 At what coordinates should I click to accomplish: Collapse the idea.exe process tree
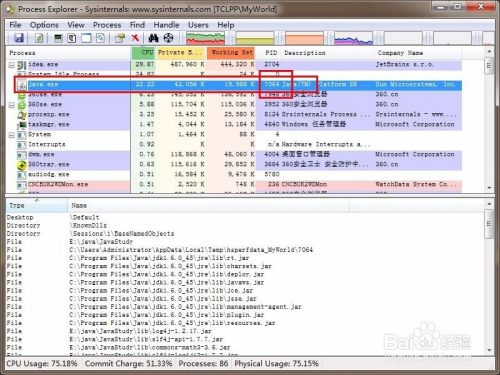(11, 65)
